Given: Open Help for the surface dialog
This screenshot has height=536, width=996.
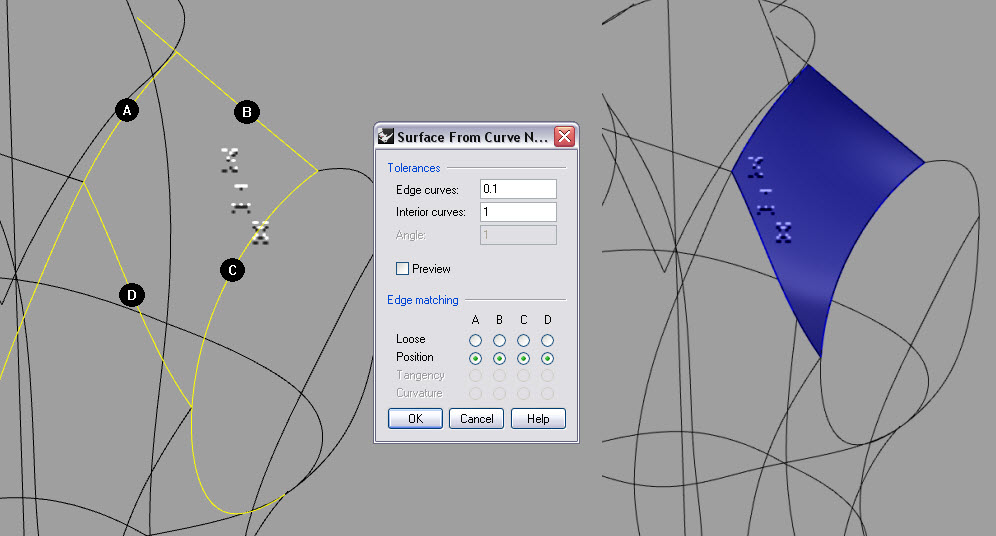Looking at the screenshot, I should (x=538, y=419).
